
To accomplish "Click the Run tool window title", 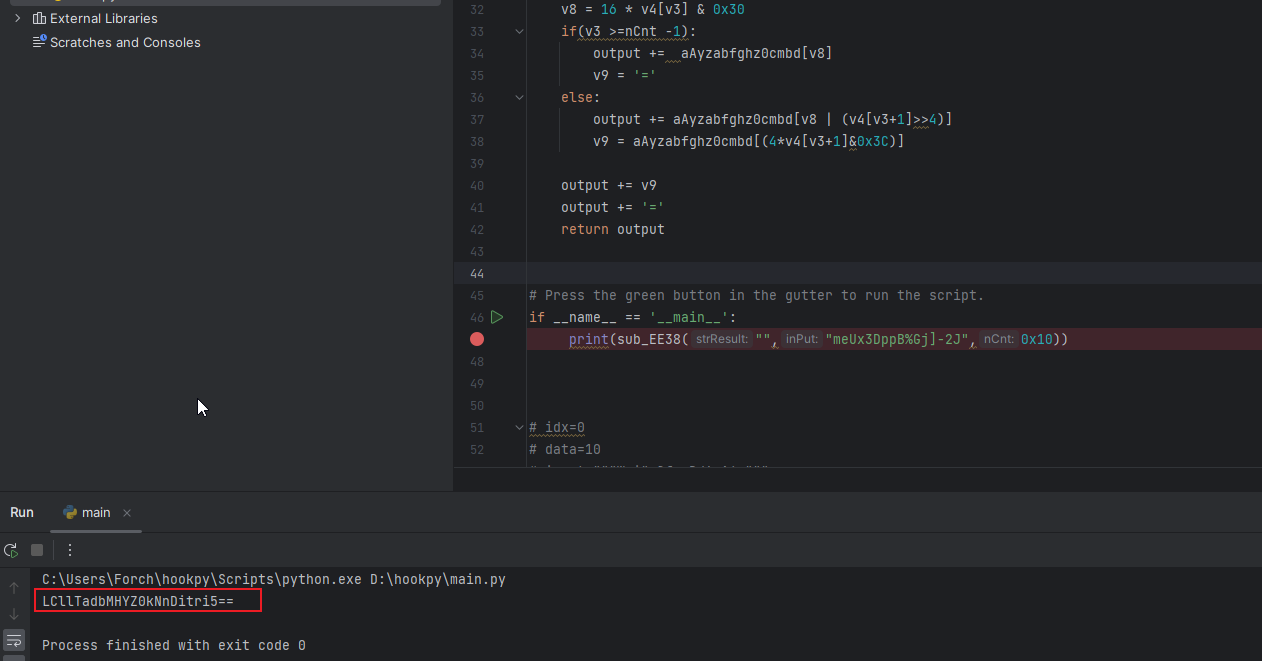I will click(x=22, y=512).
